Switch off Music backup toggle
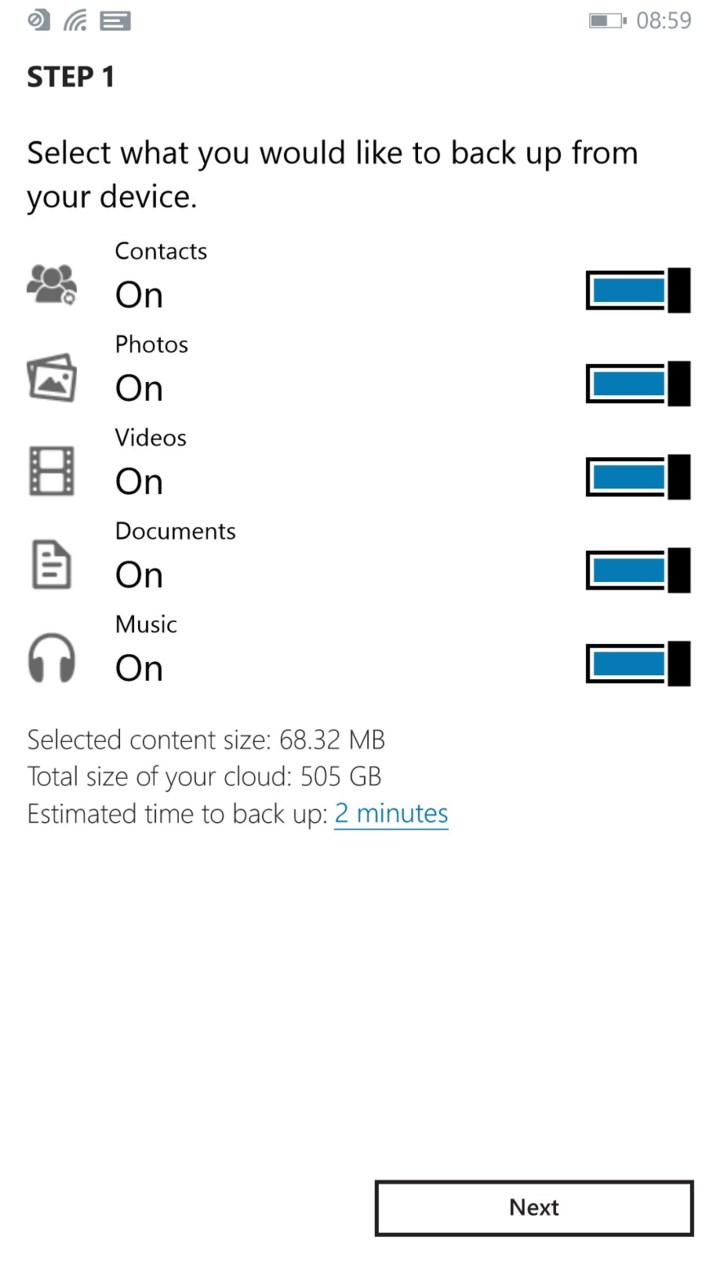Screen dimensions: 720x1280 638,663
